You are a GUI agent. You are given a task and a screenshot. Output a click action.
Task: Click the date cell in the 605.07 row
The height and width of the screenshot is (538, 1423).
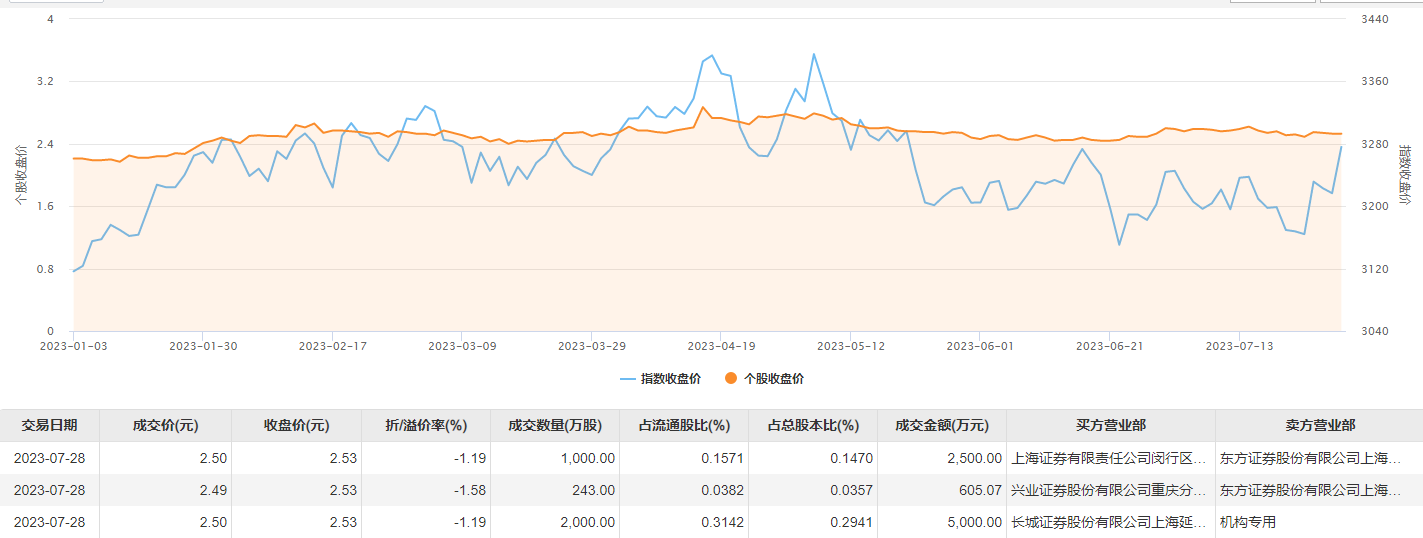50,490
